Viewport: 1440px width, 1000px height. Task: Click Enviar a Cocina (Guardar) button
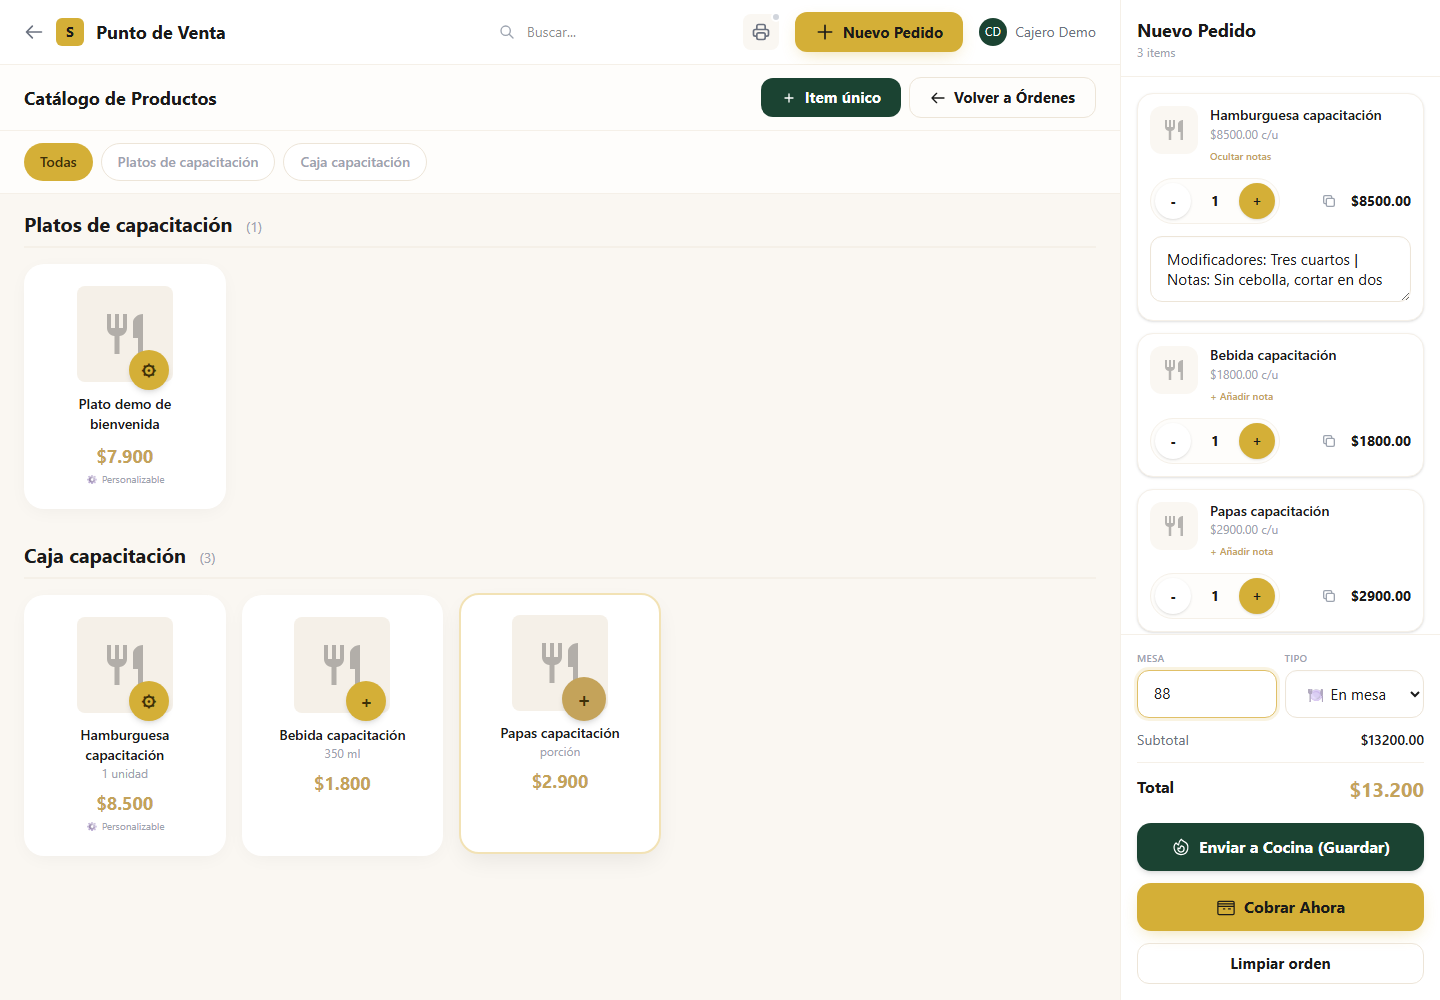[1280, 847]
